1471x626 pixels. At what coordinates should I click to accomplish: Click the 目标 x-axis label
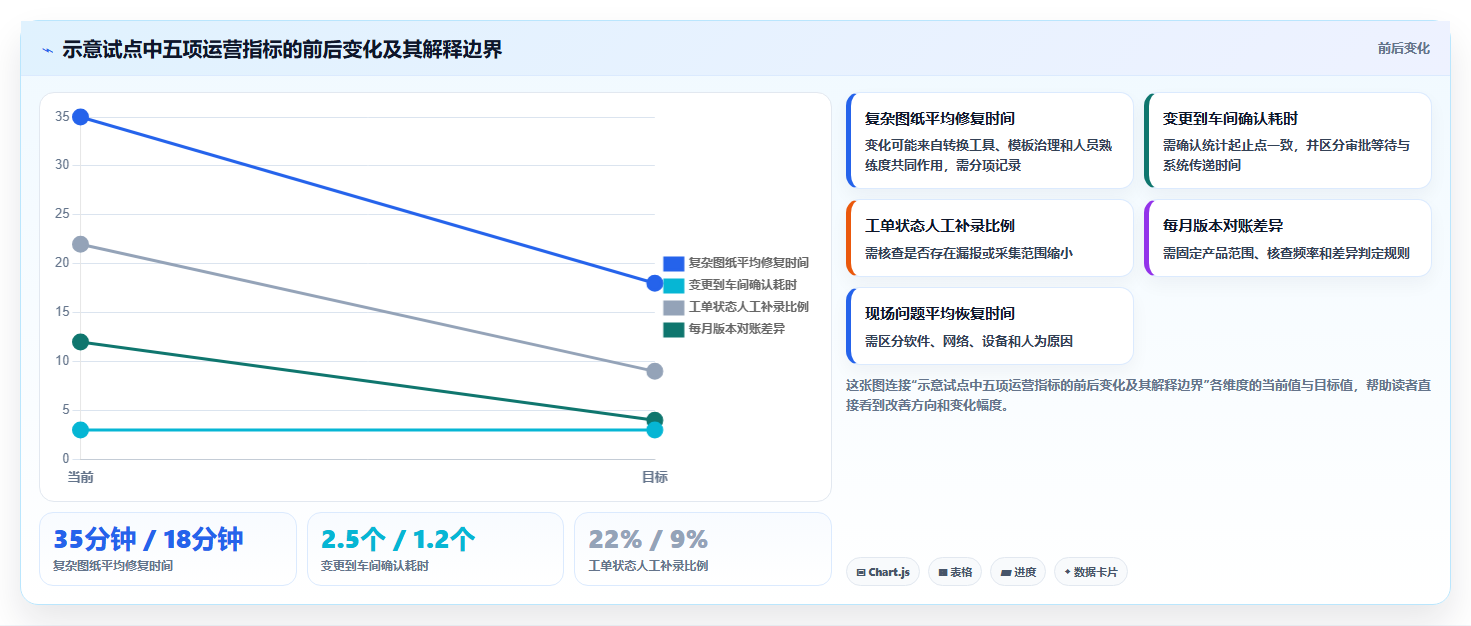(655, 477)
